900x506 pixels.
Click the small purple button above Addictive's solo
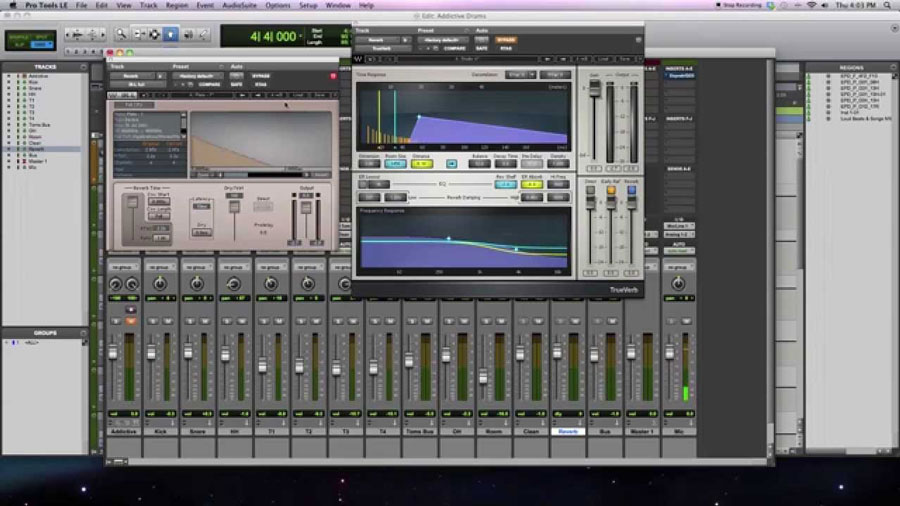click(131, 310)
